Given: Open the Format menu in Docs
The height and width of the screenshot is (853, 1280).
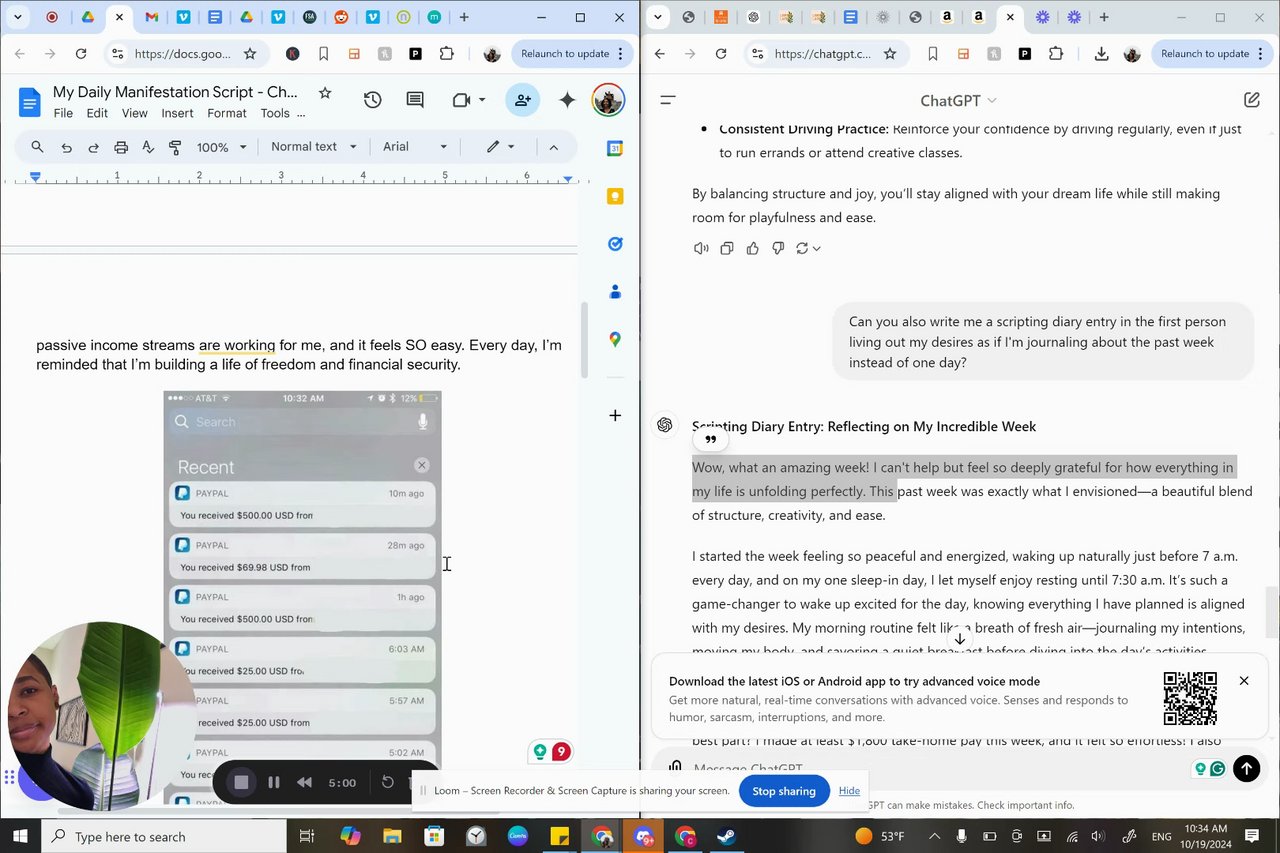Looking at the screenshot, I should click(x=227, y=113).
